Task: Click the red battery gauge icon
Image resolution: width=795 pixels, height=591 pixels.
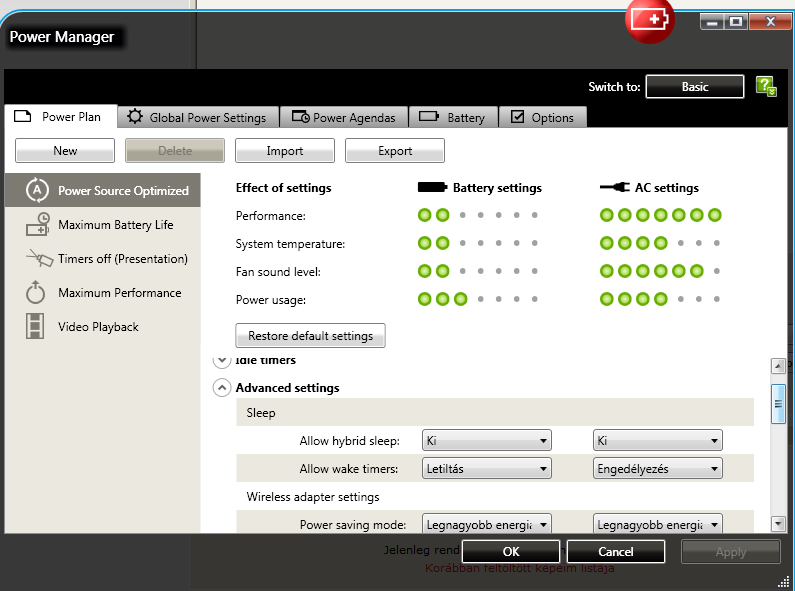Action: (x=650, y=20)
